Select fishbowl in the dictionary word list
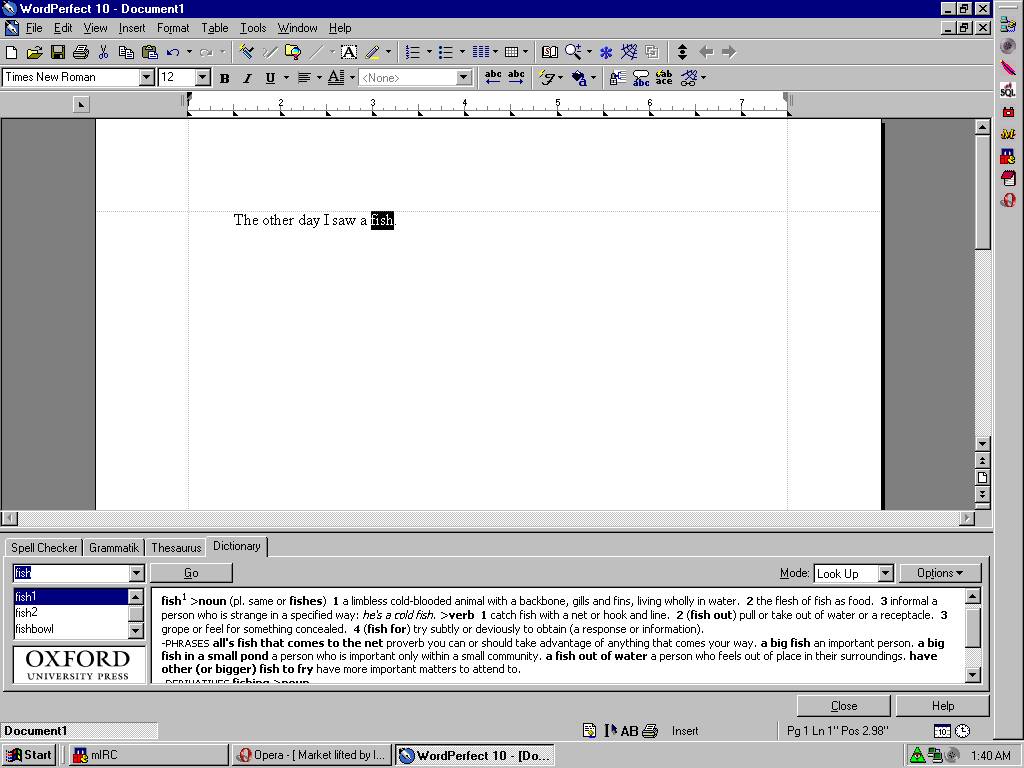The width and height of the screenshot is (1024, 768). pyautogui.click(x=71, y=629)
